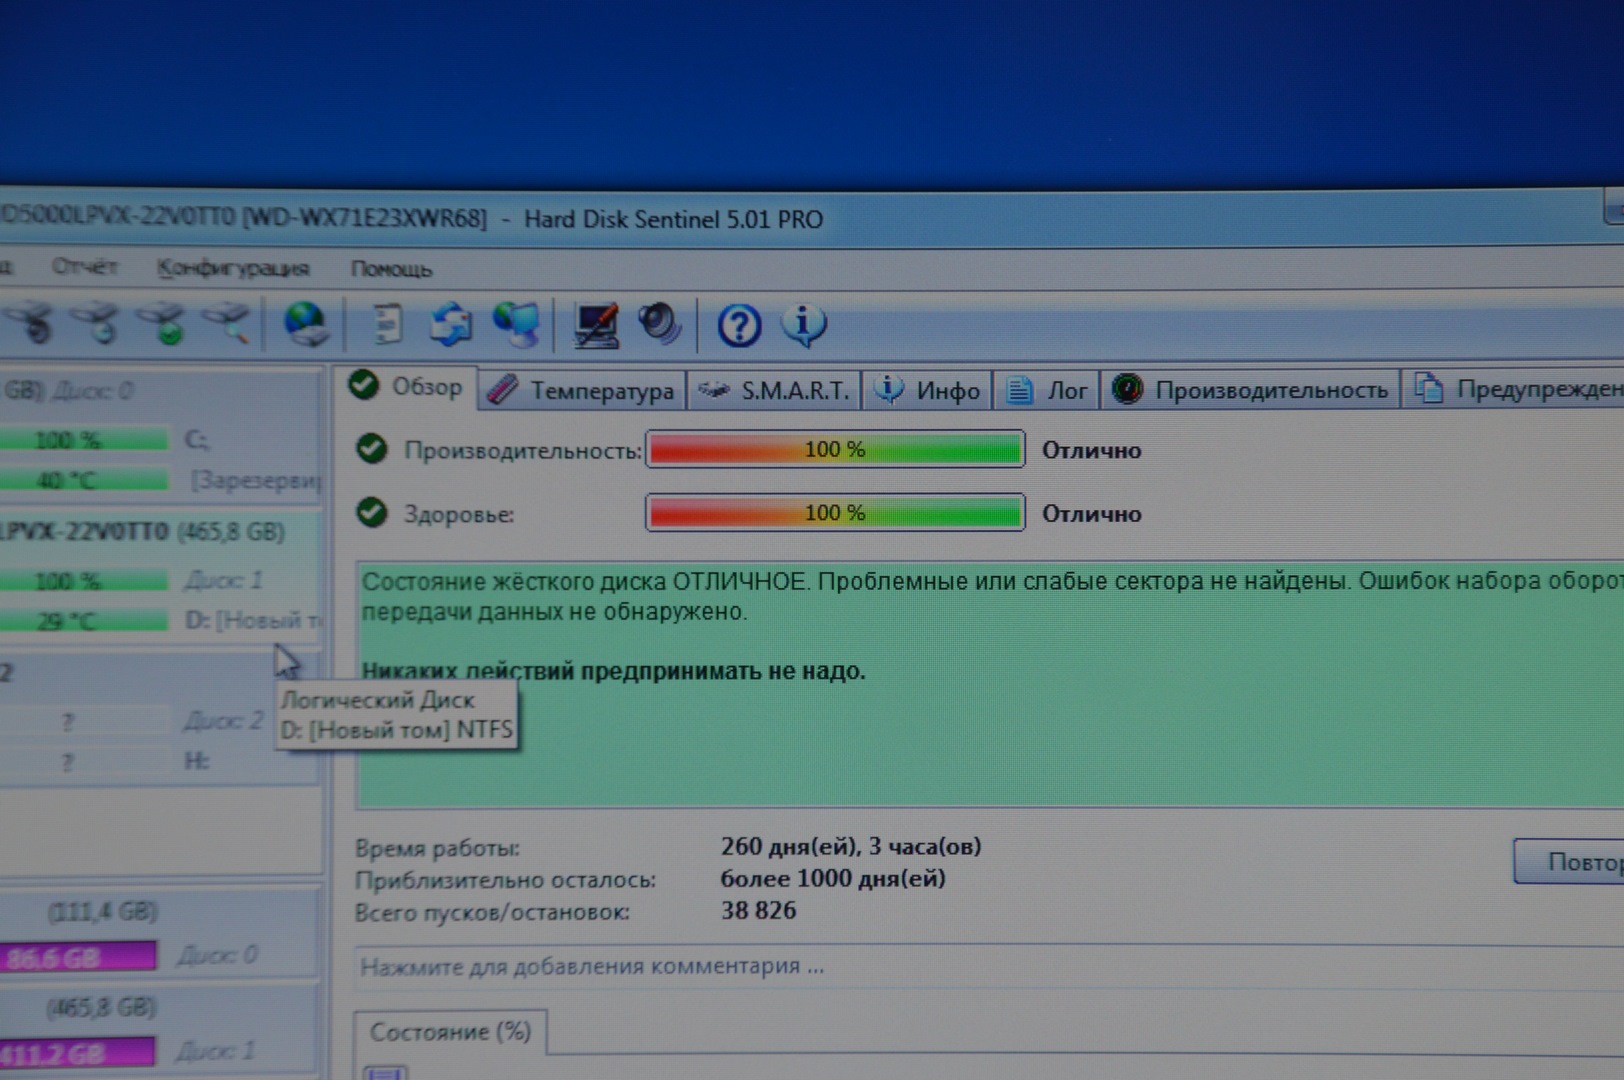Click the Отлично label beside Производительность
This screenshot has width=1624, height=1080.
1091,450
